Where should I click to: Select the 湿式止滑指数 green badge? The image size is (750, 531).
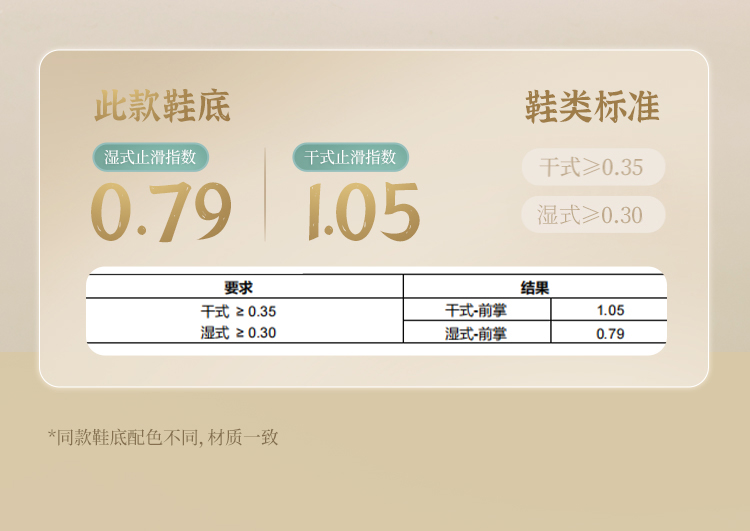coord(150,157)
